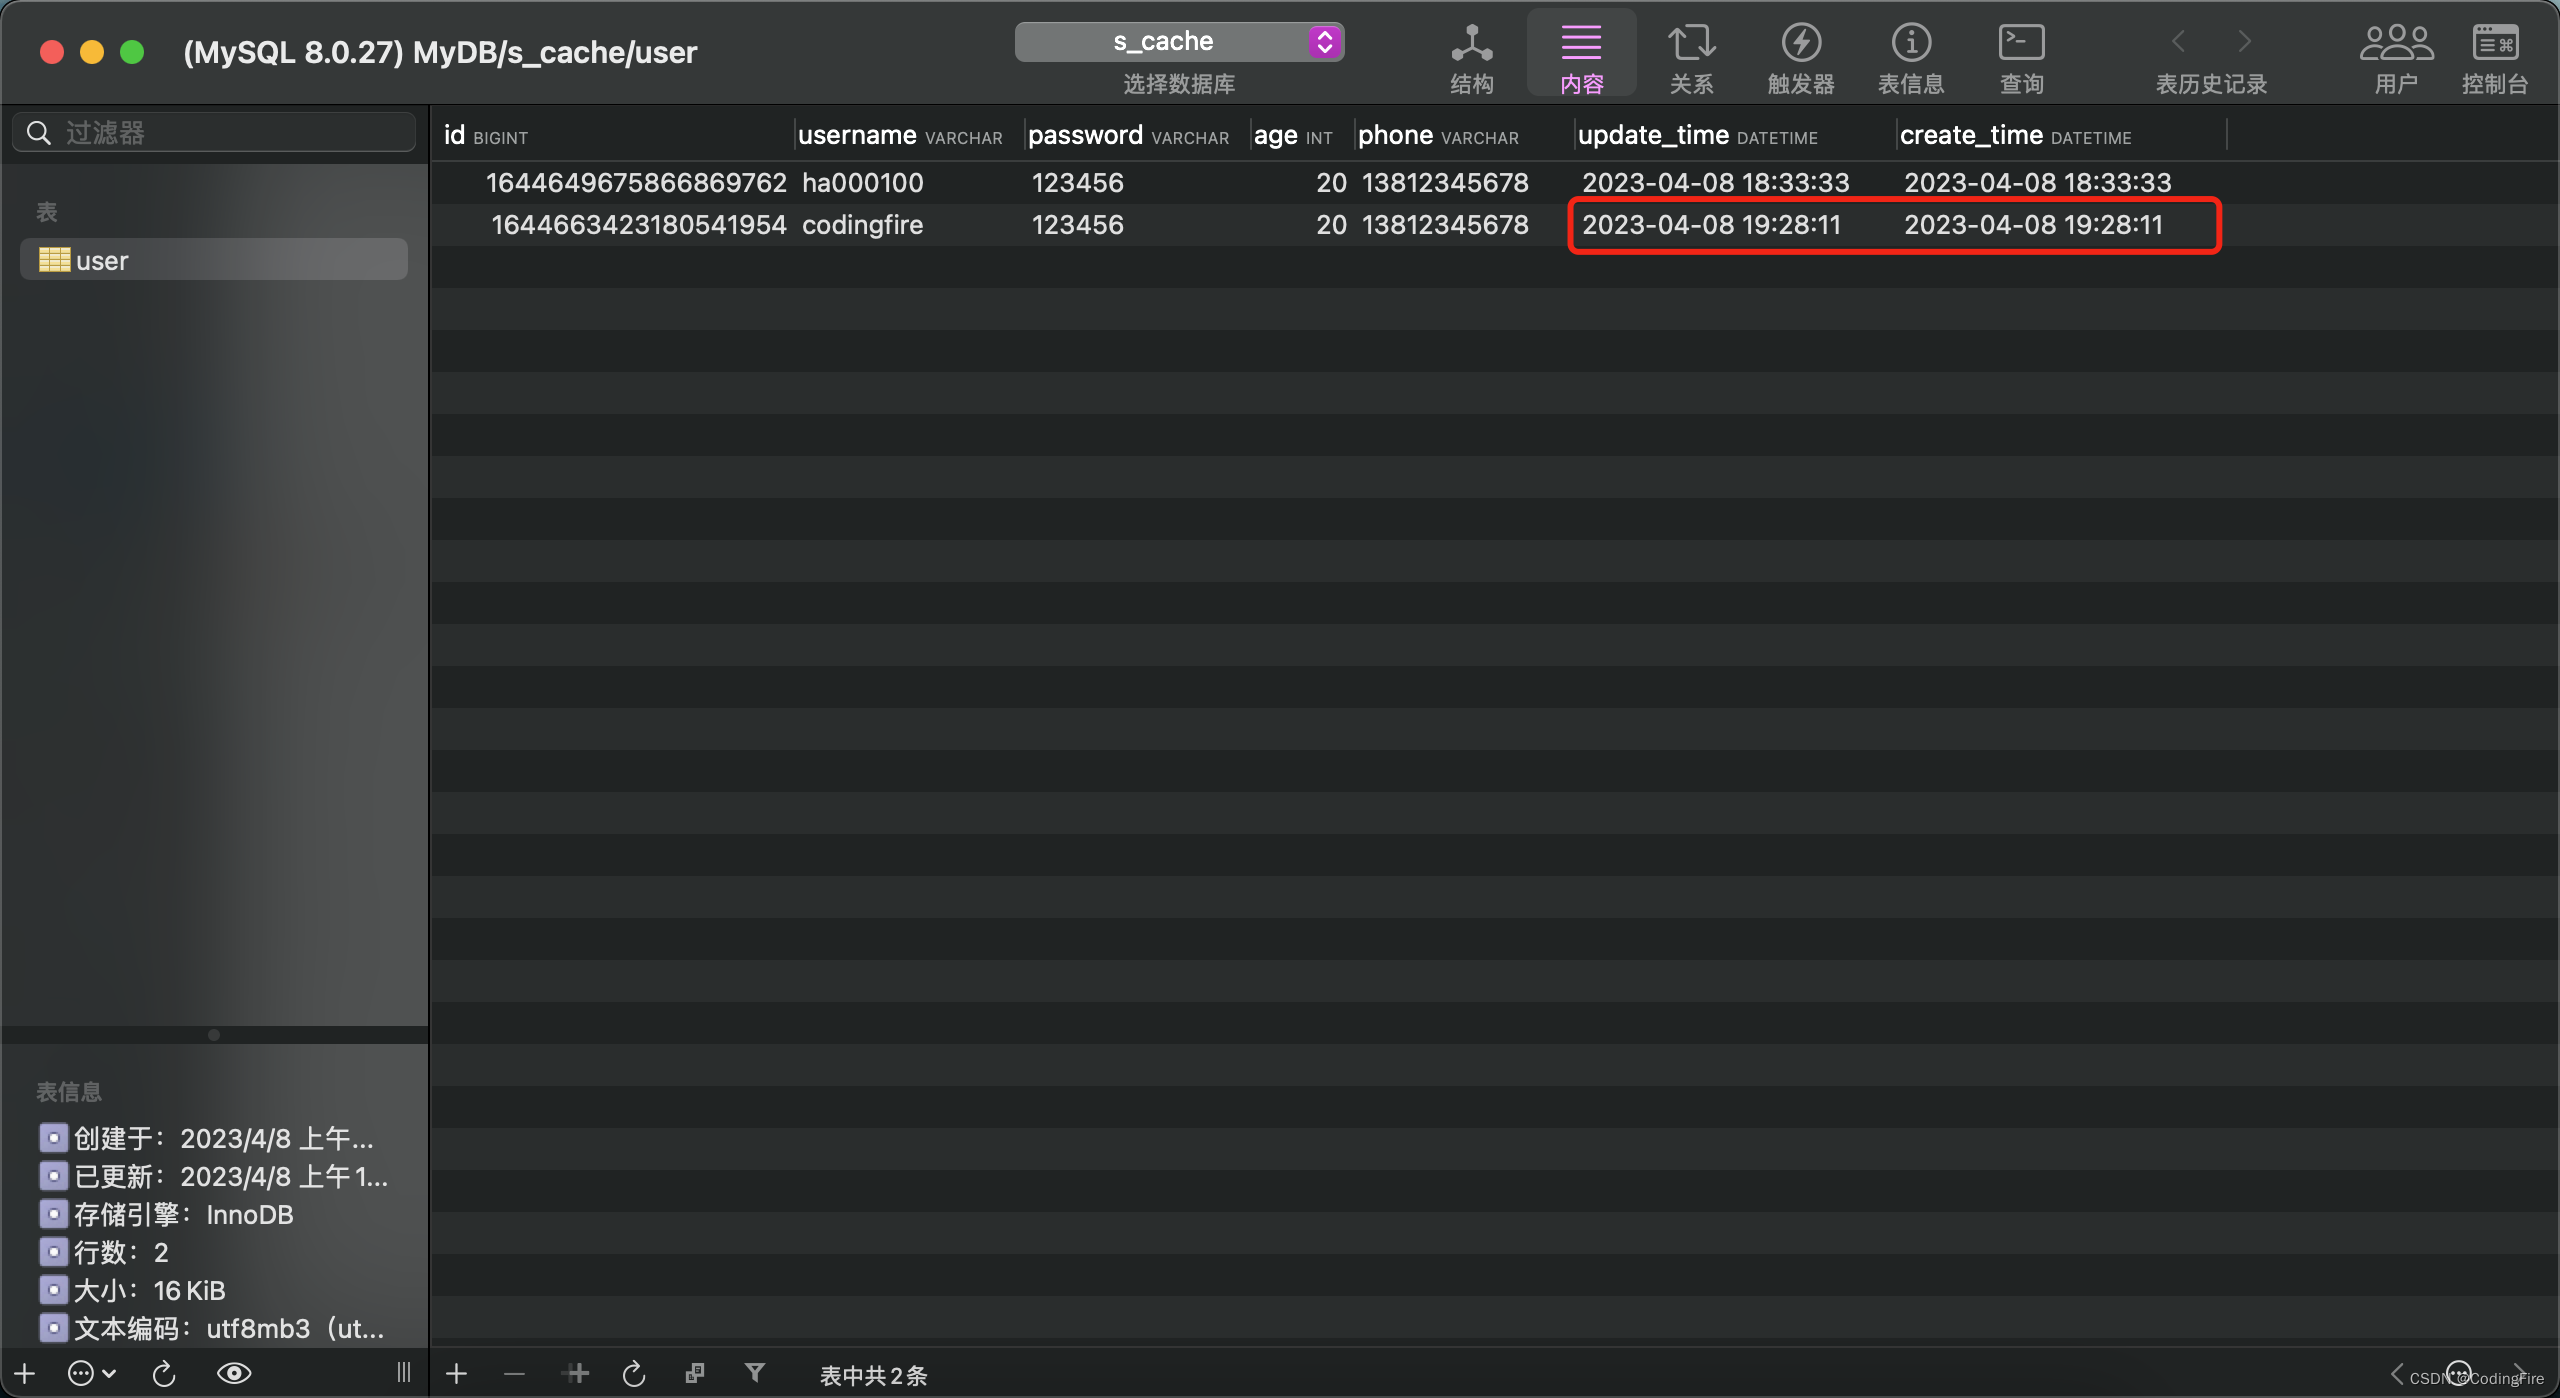Open the 用户 users manager
The image size is (2560, 1398).
click(x=2396, y=57)
